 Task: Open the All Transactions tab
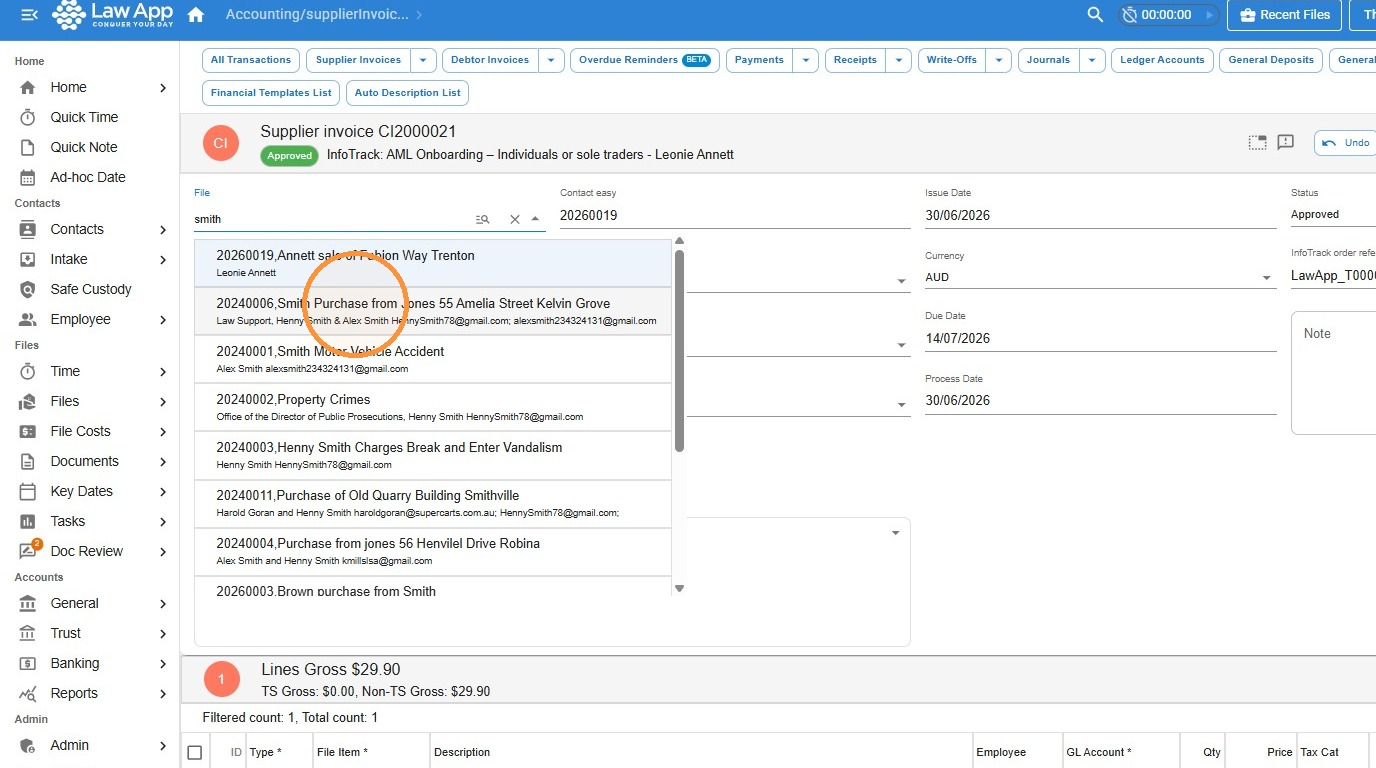coord(251,60)
